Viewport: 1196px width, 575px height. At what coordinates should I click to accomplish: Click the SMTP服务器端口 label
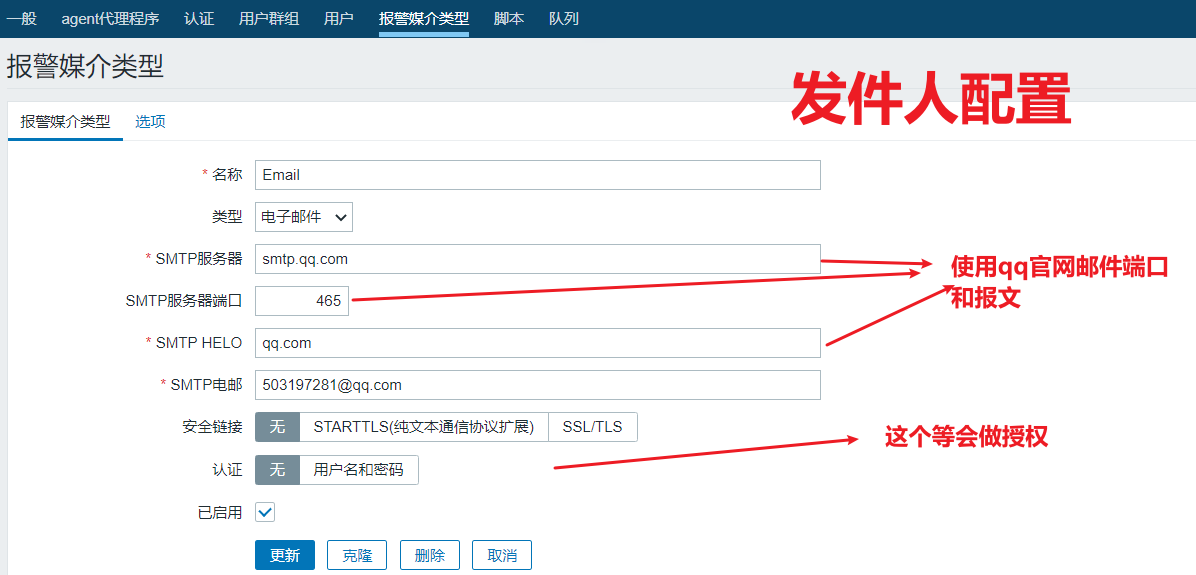184,301
